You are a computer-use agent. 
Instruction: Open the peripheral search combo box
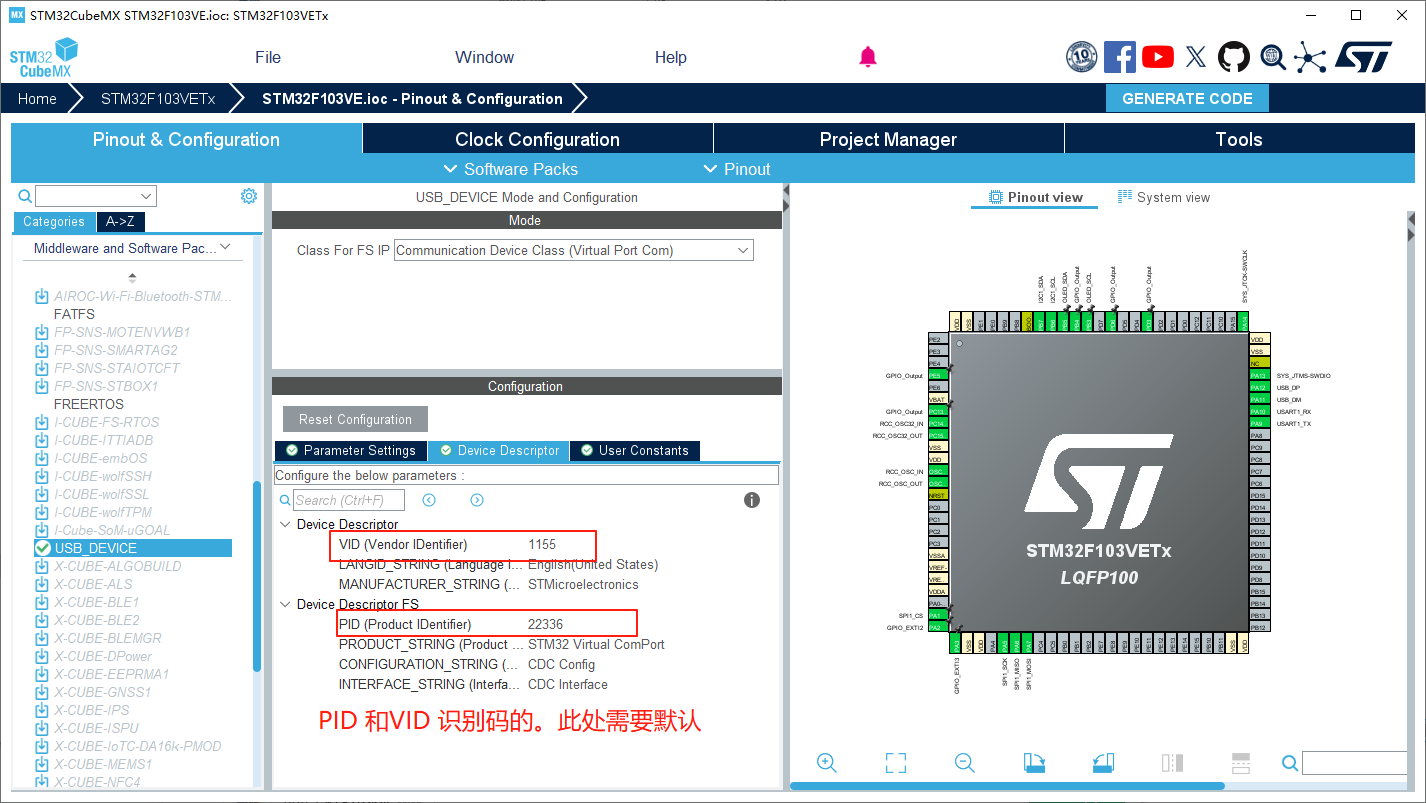coord(96,196)
